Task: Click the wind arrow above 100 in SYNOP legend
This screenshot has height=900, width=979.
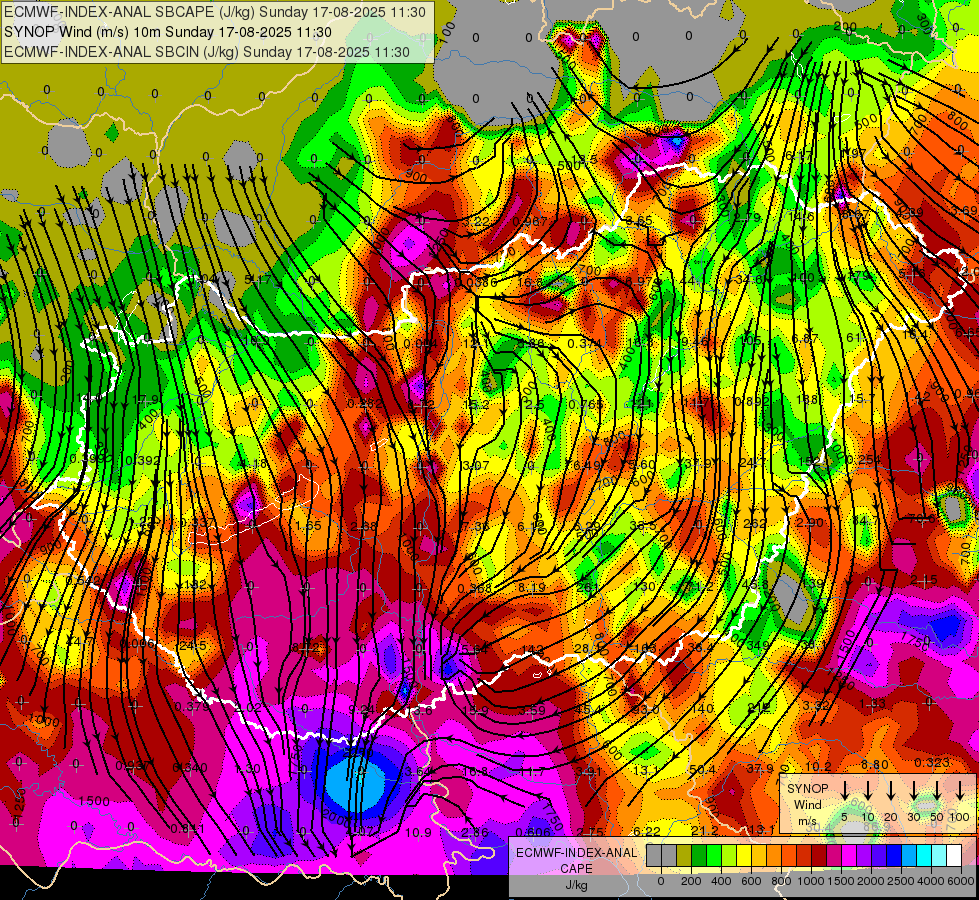Action: tap(960, 791)
